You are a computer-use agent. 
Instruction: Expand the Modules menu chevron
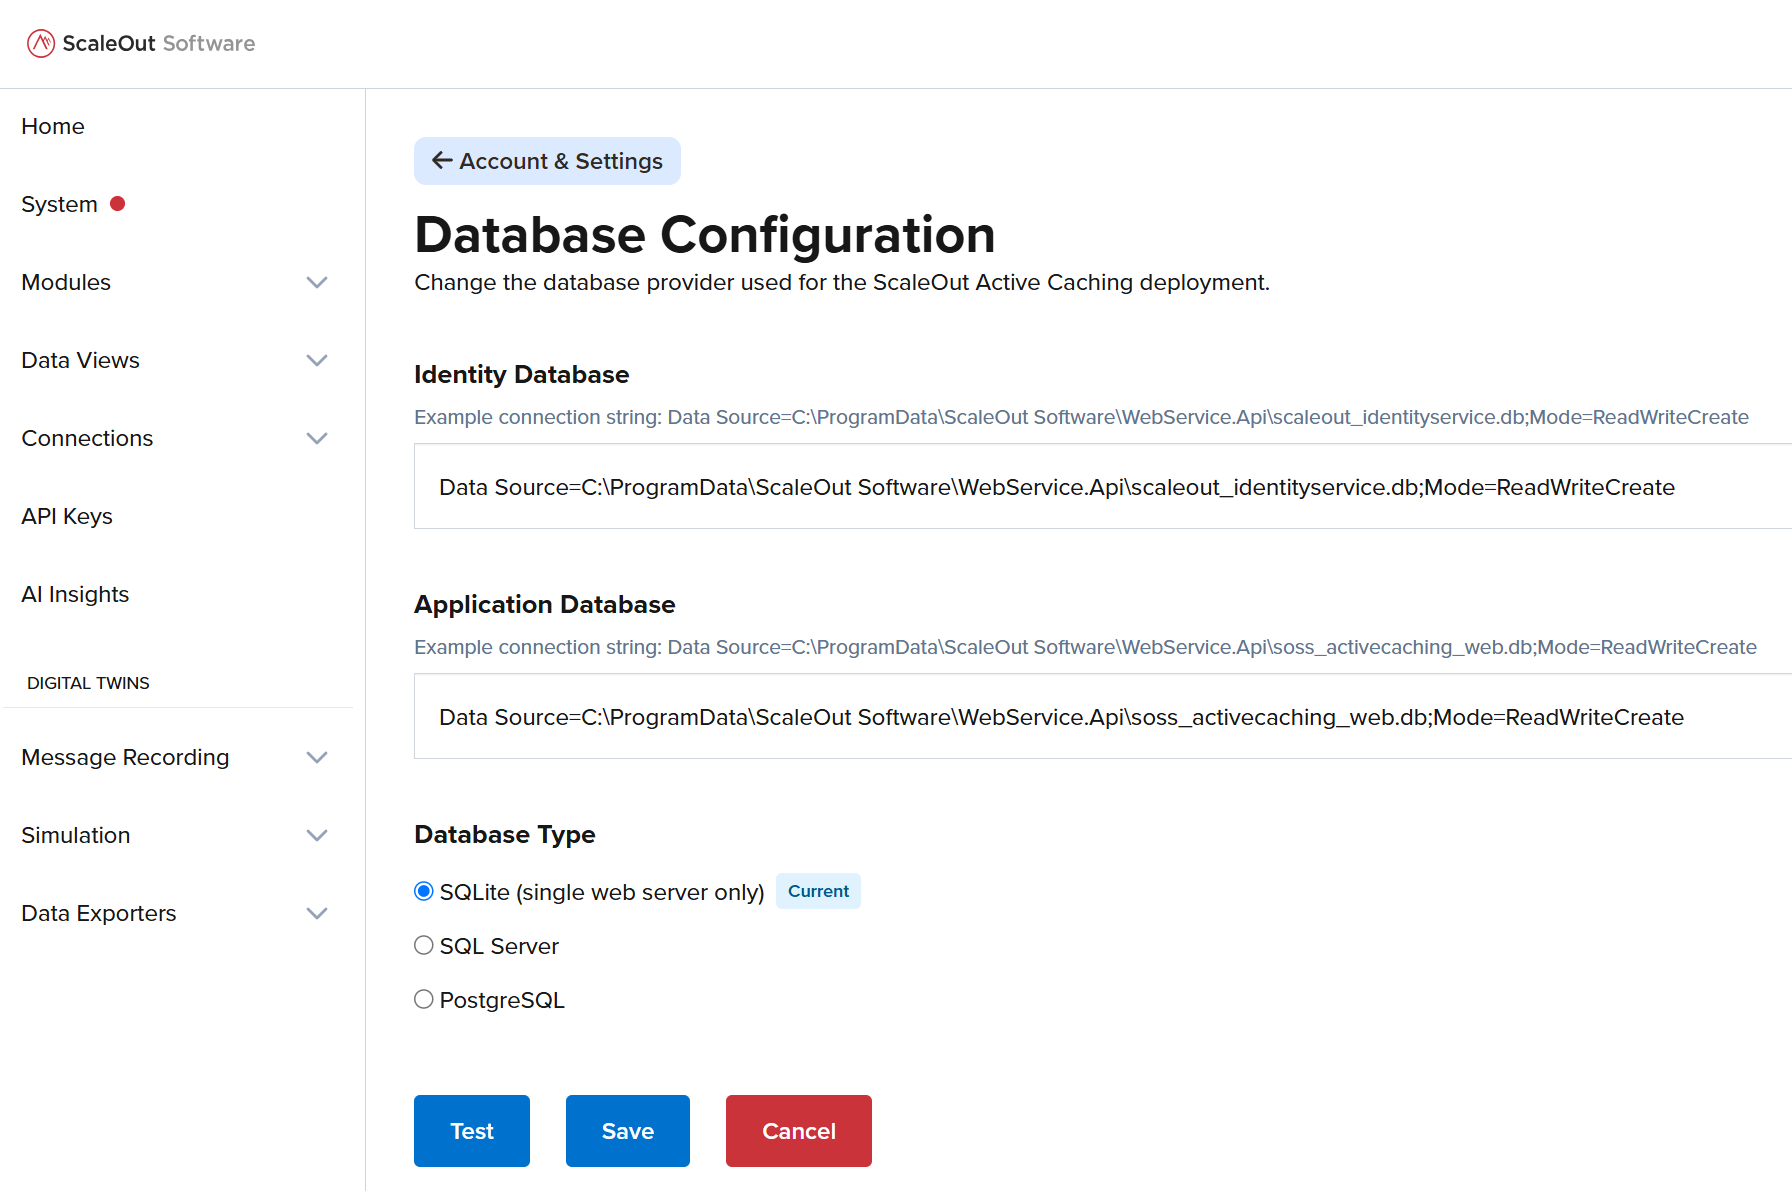click(x=317, y=282)
